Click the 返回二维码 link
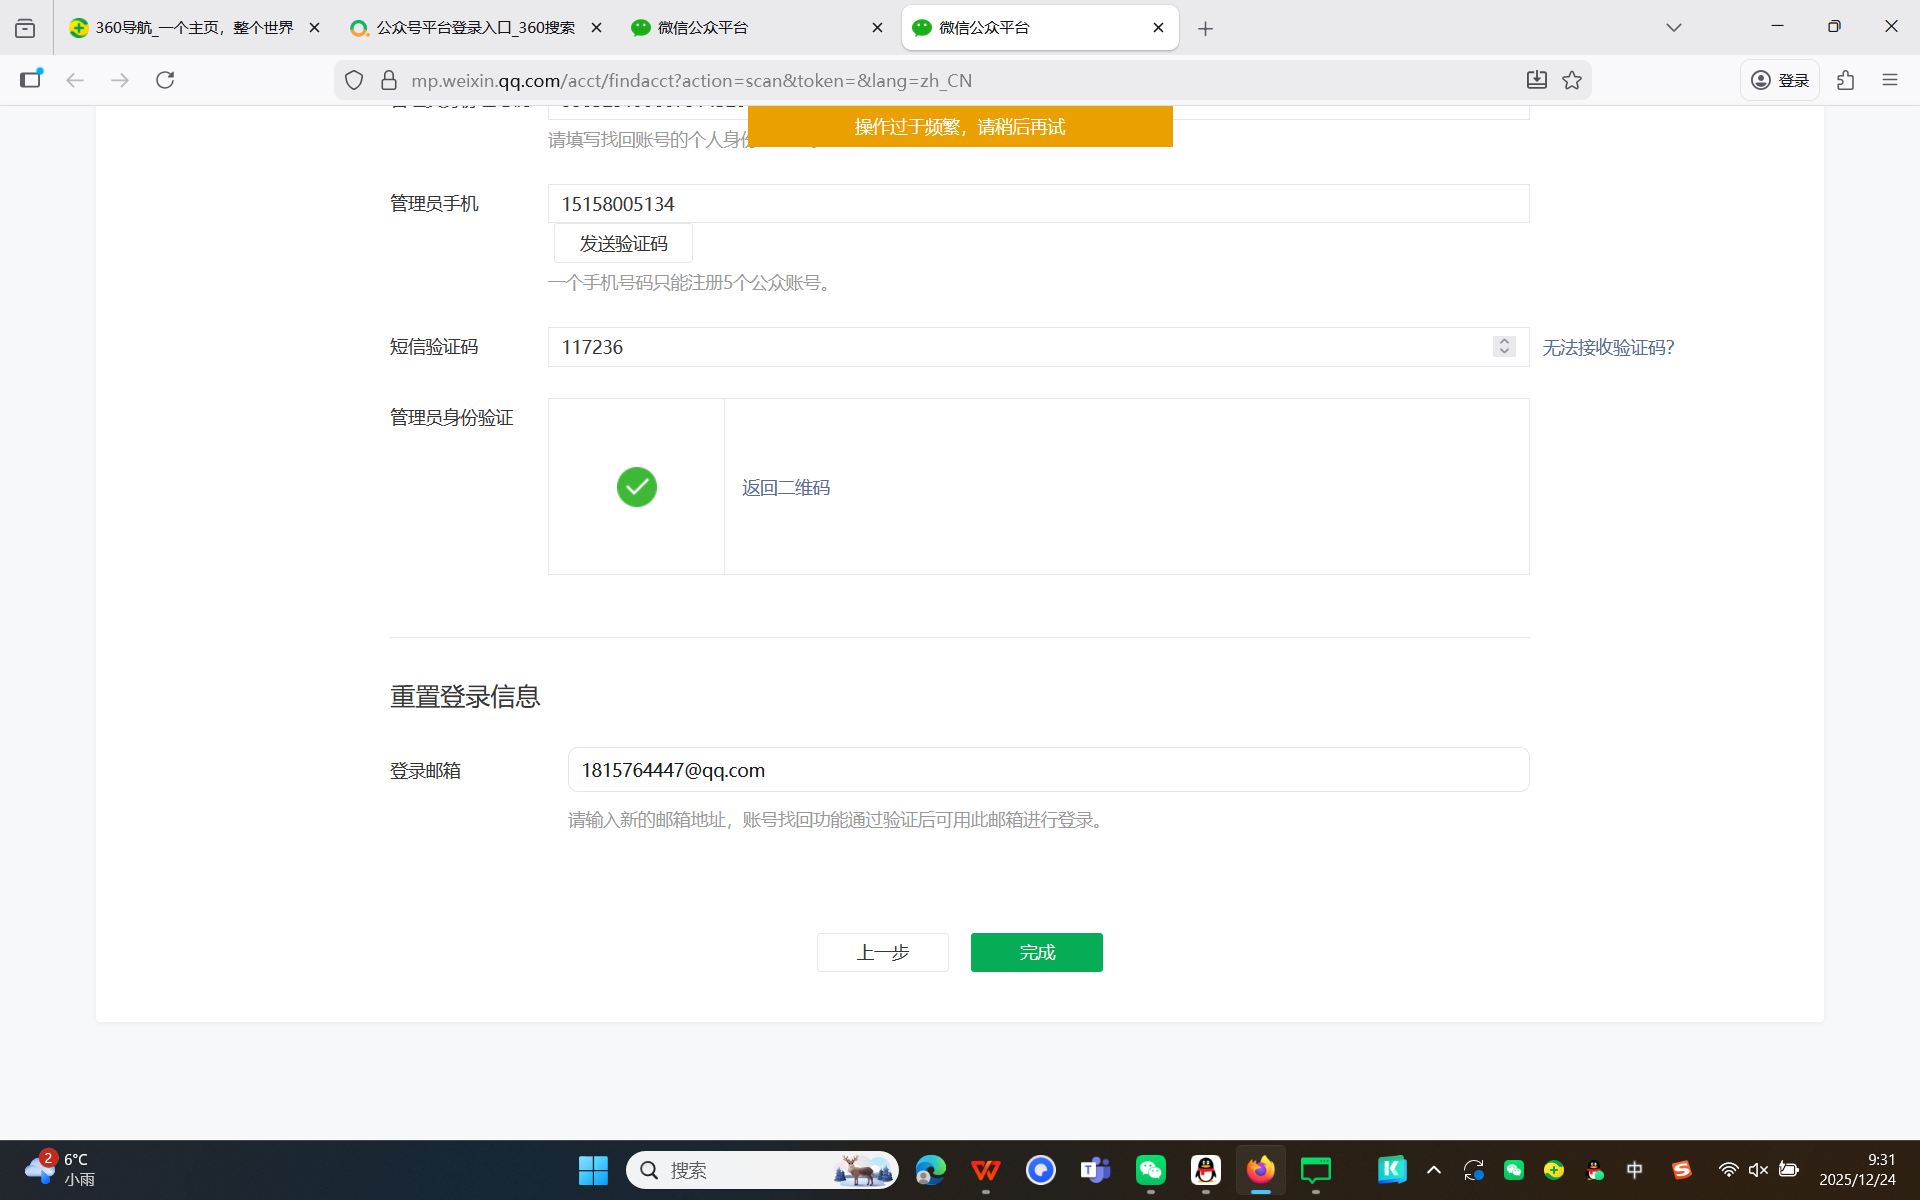The width and height of the screenshot is (1920, 1200). pos(786,487)
